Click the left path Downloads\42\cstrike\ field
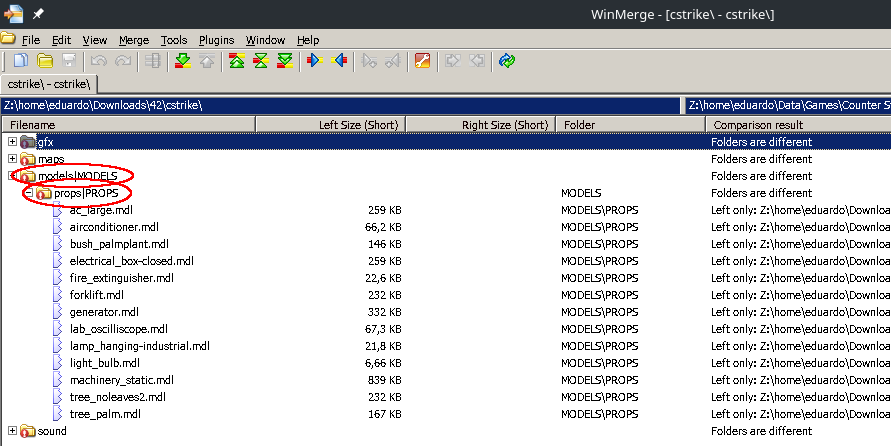Image resolution: width=891 pixels, height=446 pixels. (341, 105)
